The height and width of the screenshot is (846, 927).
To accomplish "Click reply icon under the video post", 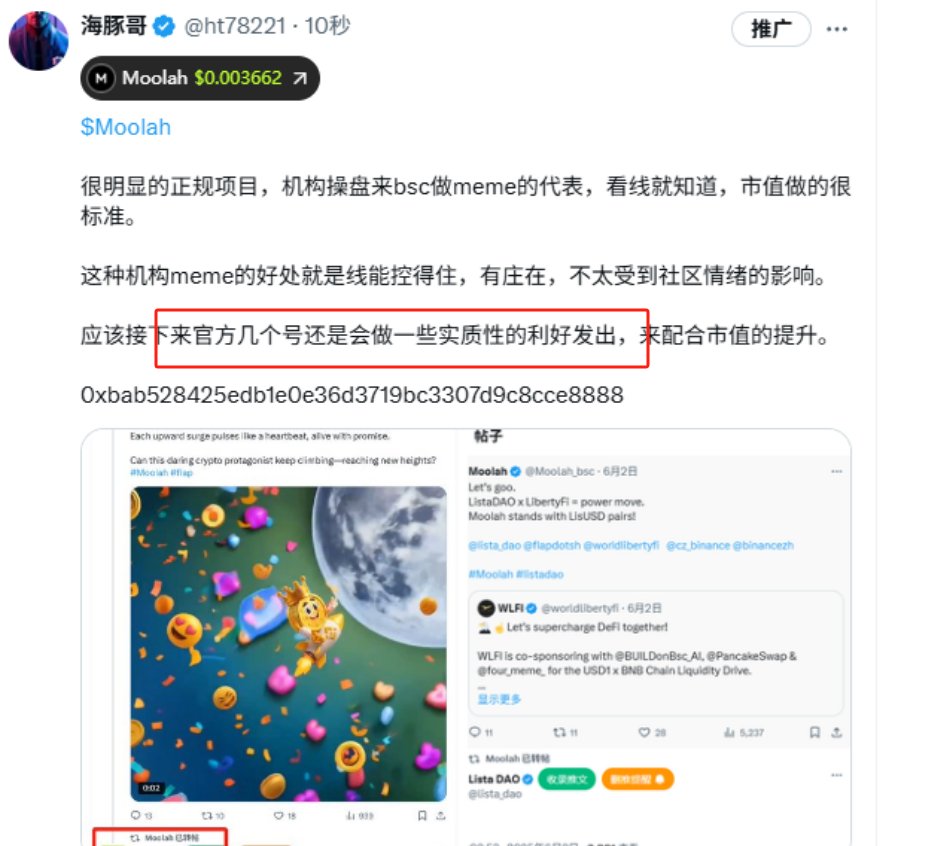I will click(x=136, y=815).
